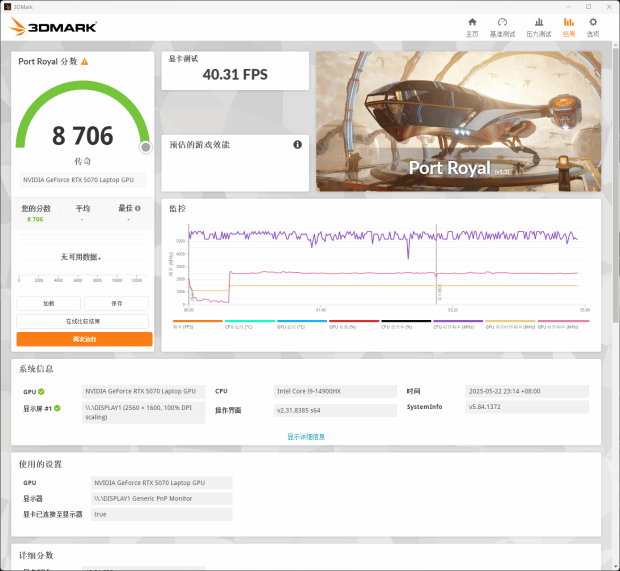The width and height of the screenshot is (620, 571).
Task: Click the 40.31 FPS graphics test value
Action: click(235, 74)
